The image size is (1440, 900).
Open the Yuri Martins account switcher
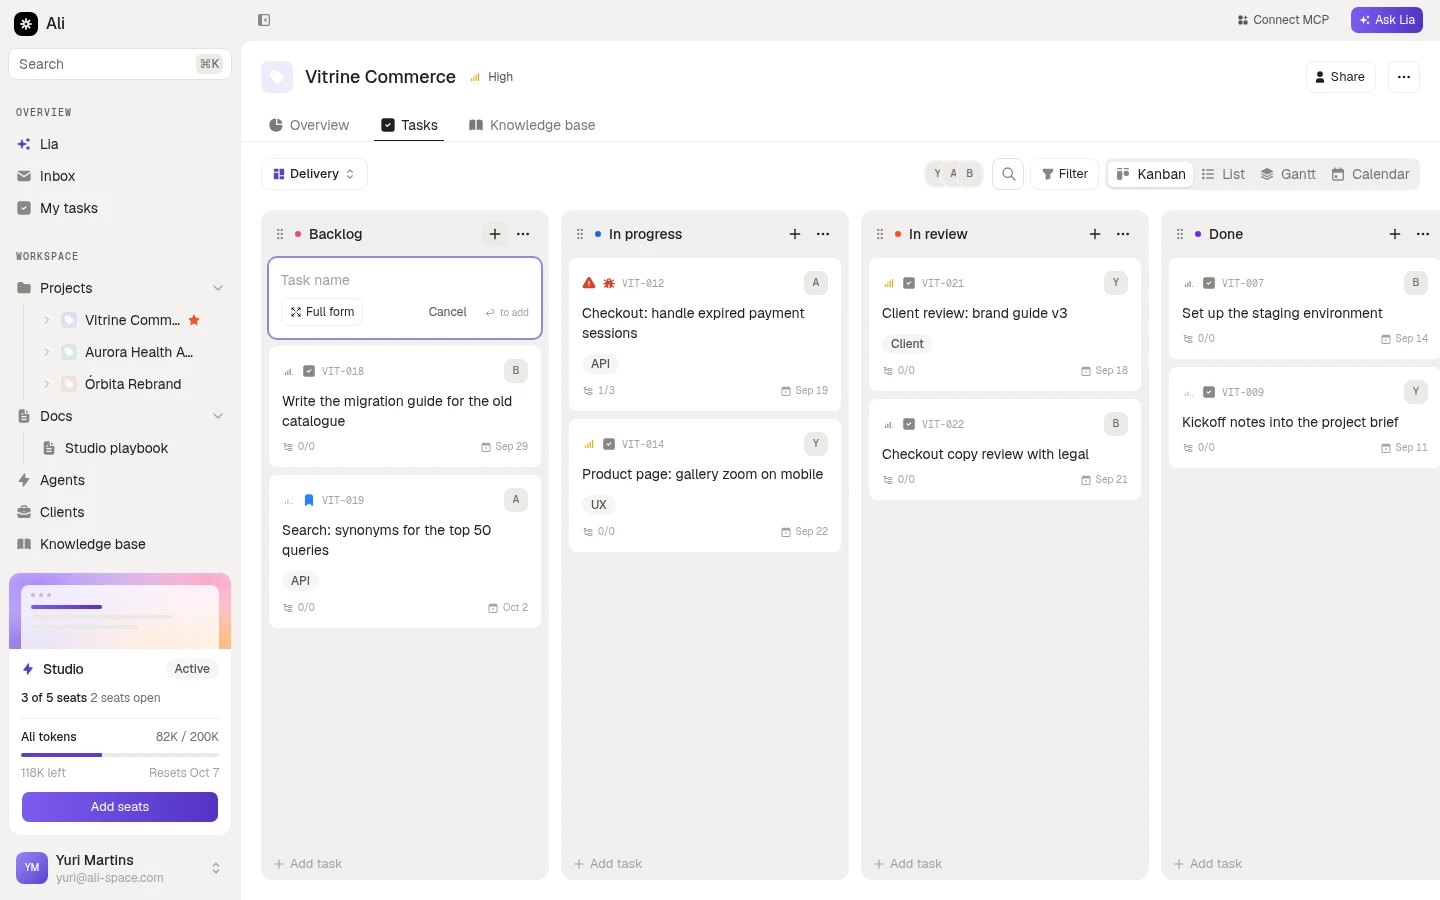(x=120, y=868)
